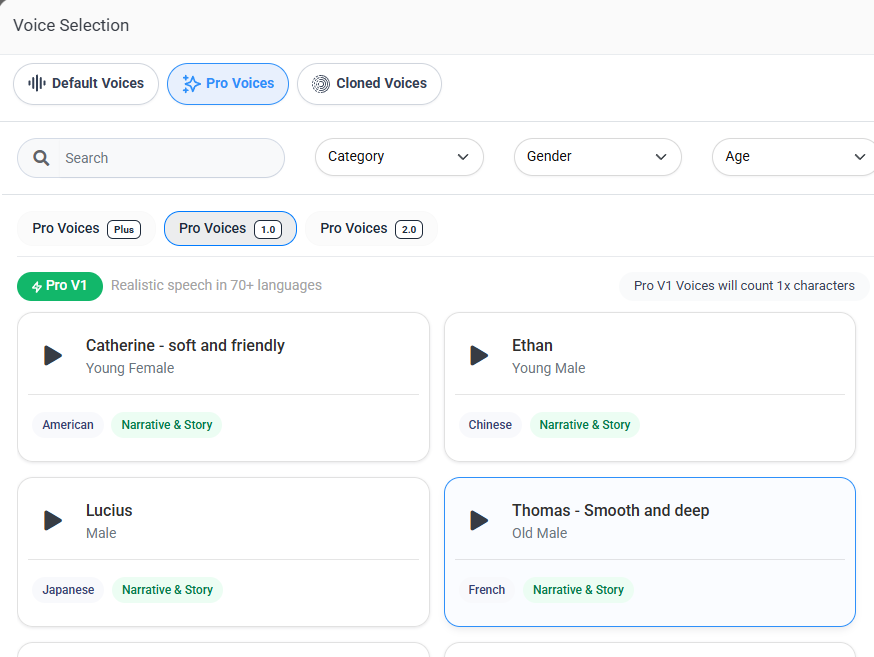Open the Category dropdown

click(x=399, y=157)
